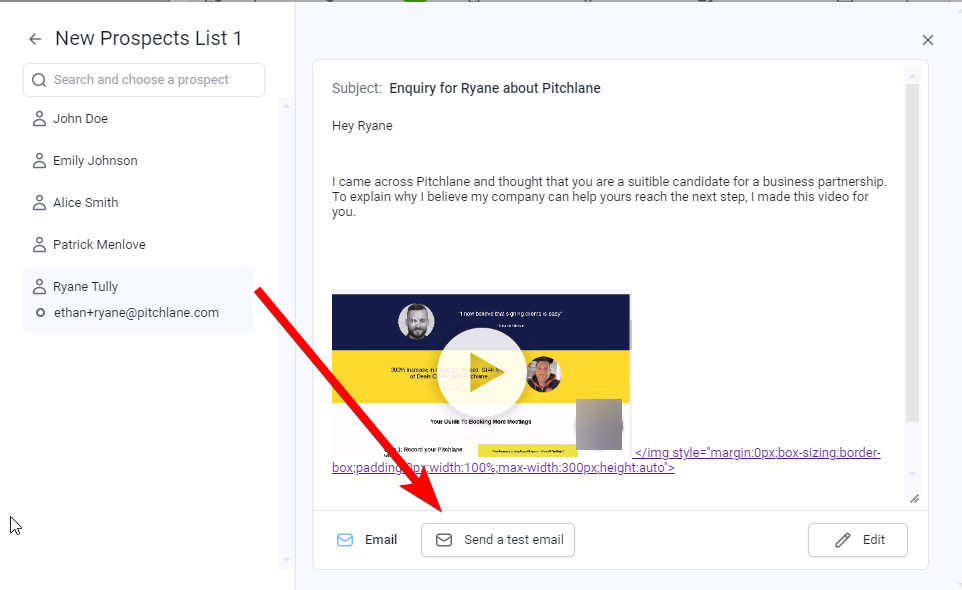Viewport: 962px width, 590px height.
Task: Click the Edit button
Action: pos(858,540)
